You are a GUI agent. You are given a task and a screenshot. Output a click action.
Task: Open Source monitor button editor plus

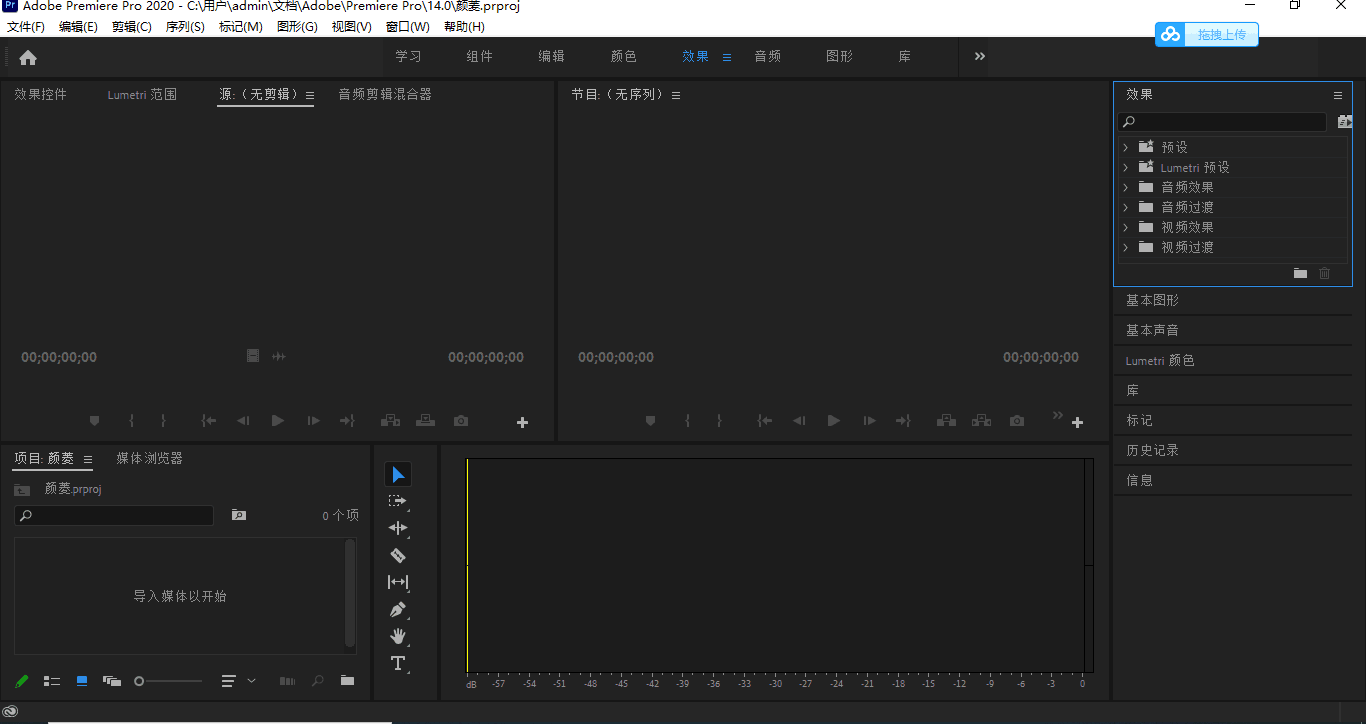(x=522, y=423)
